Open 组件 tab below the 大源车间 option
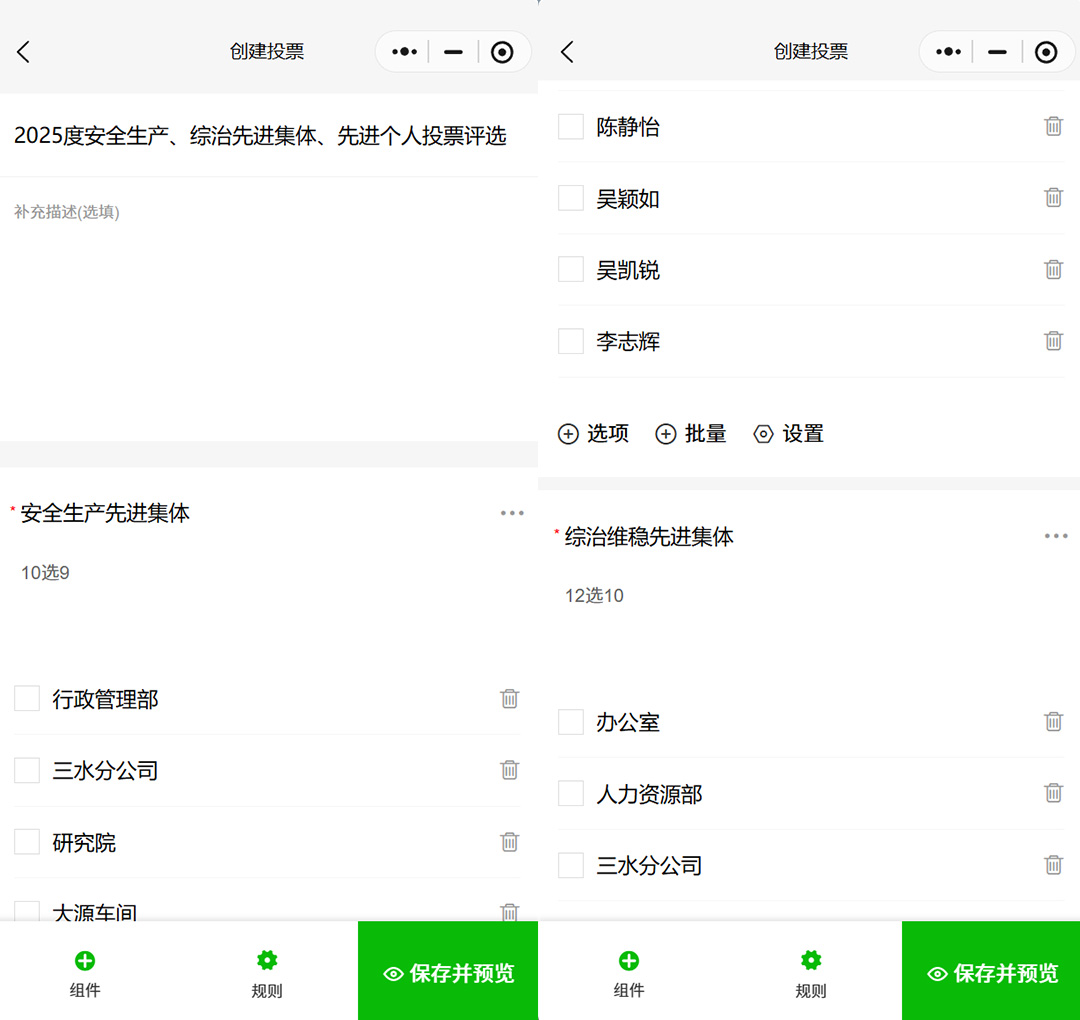This screenshot has width=1080, height=1020. (85, 973)
